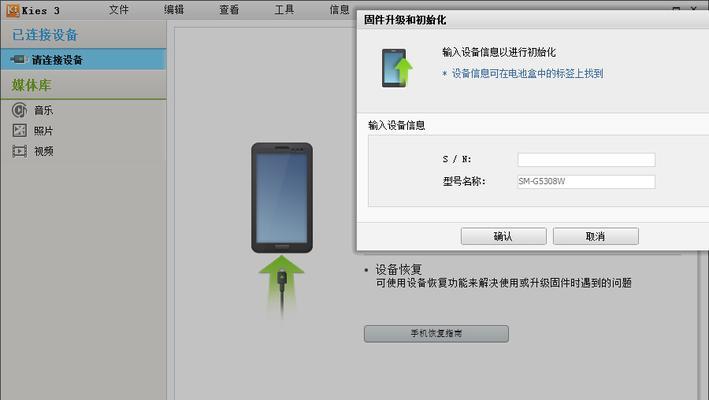Open the 查看 menu
Viewport: 709px width, 400px height.
coord(229,9)
